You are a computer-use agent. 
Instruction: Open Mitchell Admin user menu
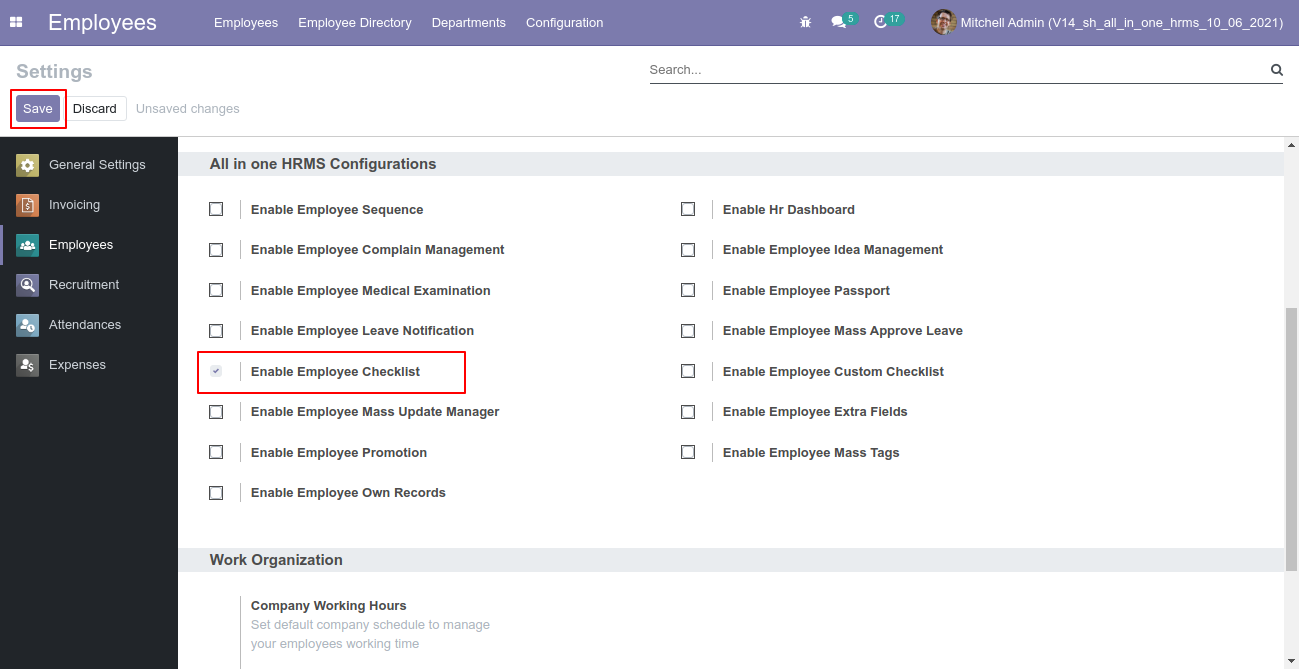[x=1107, y=22]
